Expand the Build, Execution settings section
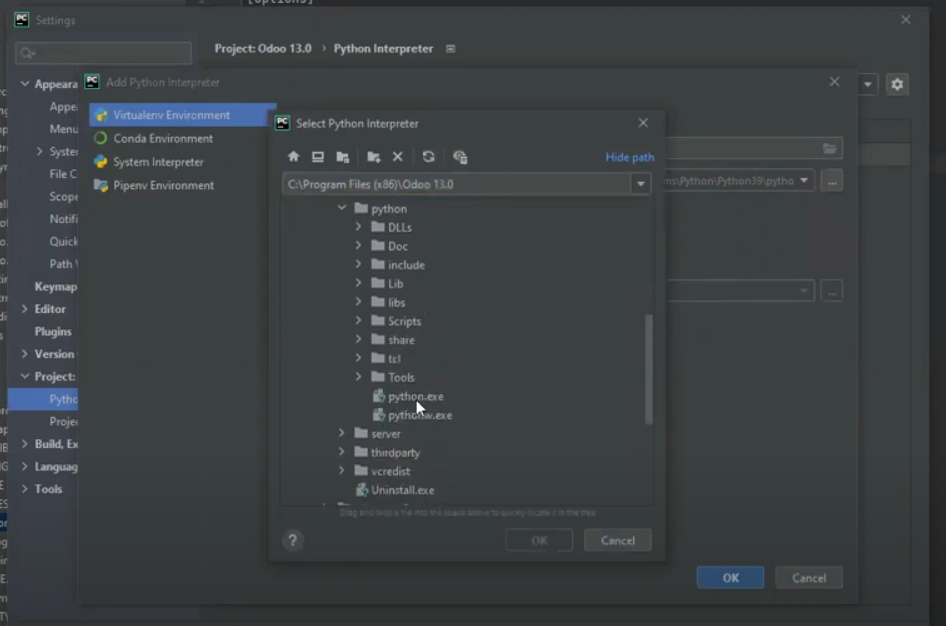Image resolution: width=946 pixels, height=626 pixels. (25, 444)
